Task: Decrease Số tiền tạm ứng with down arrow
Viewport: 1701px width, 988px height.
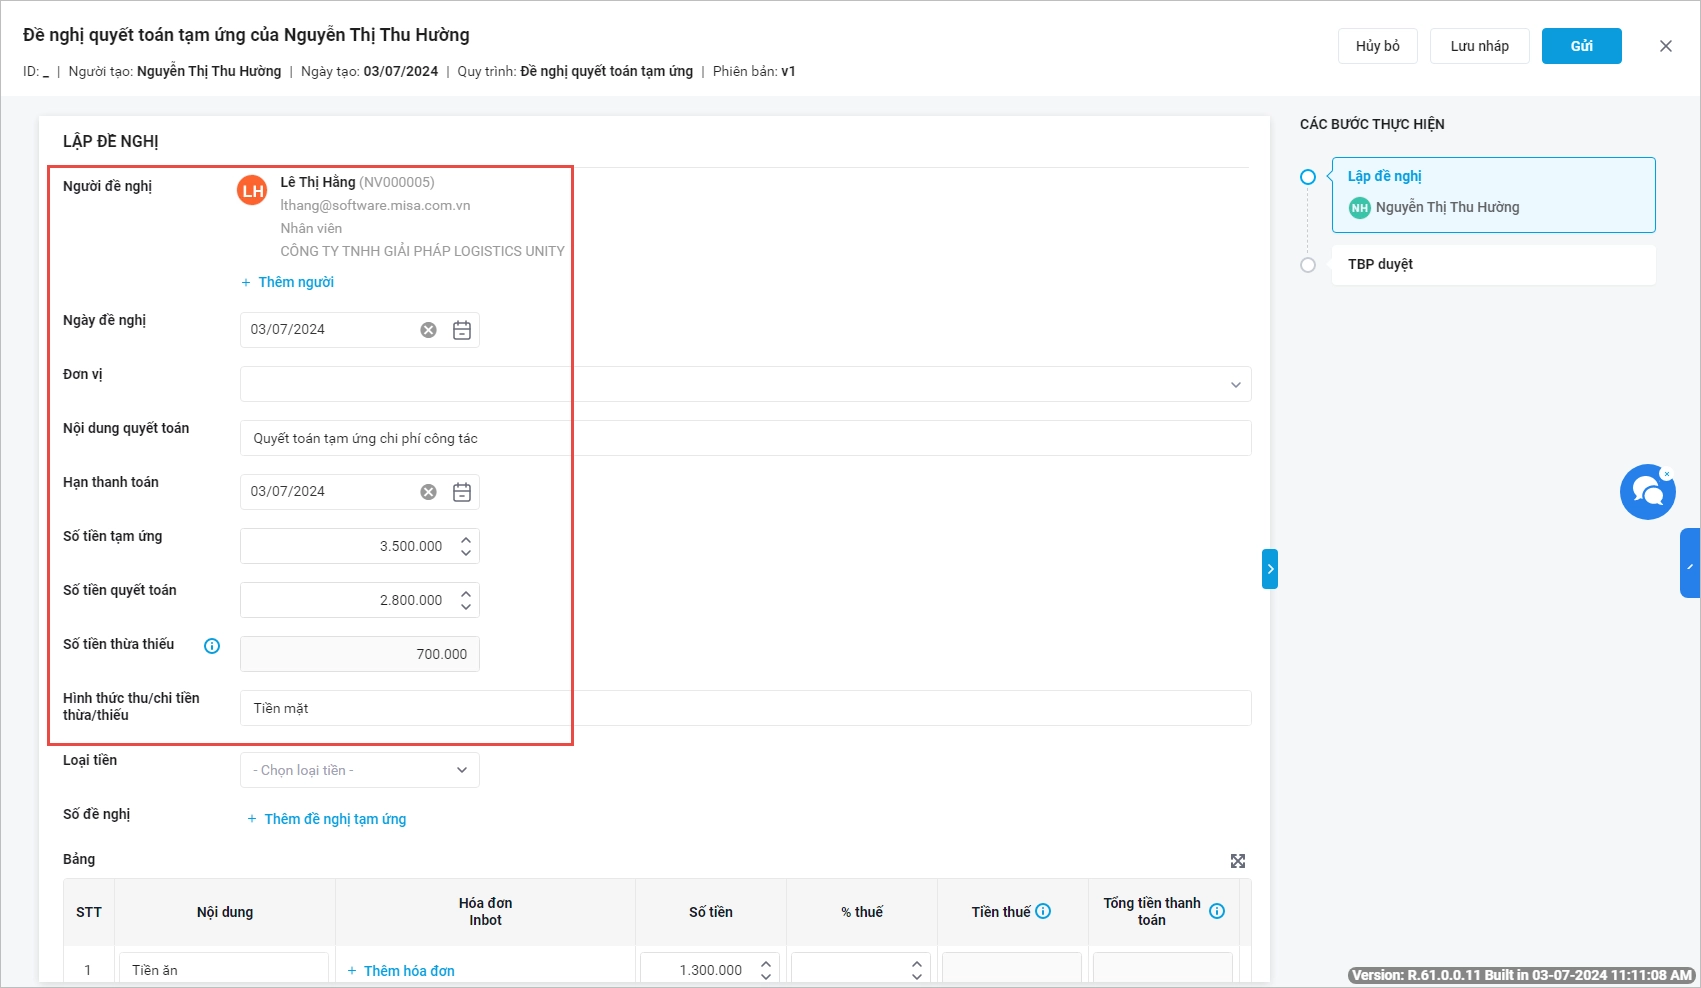Action: 466,552
